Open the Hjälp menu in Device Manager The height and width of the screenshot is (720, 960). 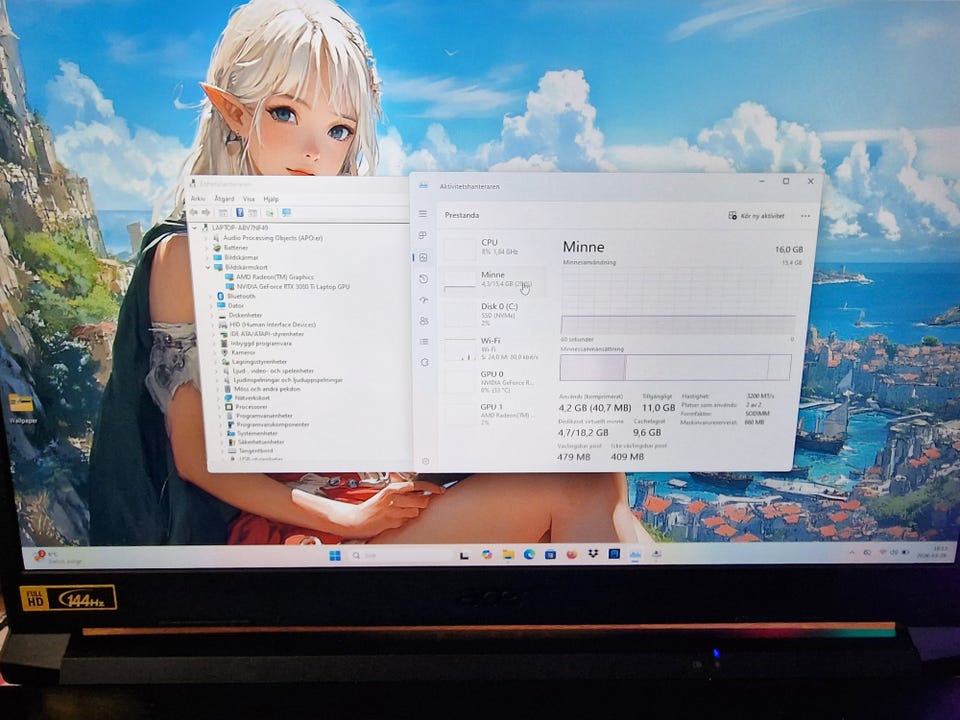tap(271, 198)
